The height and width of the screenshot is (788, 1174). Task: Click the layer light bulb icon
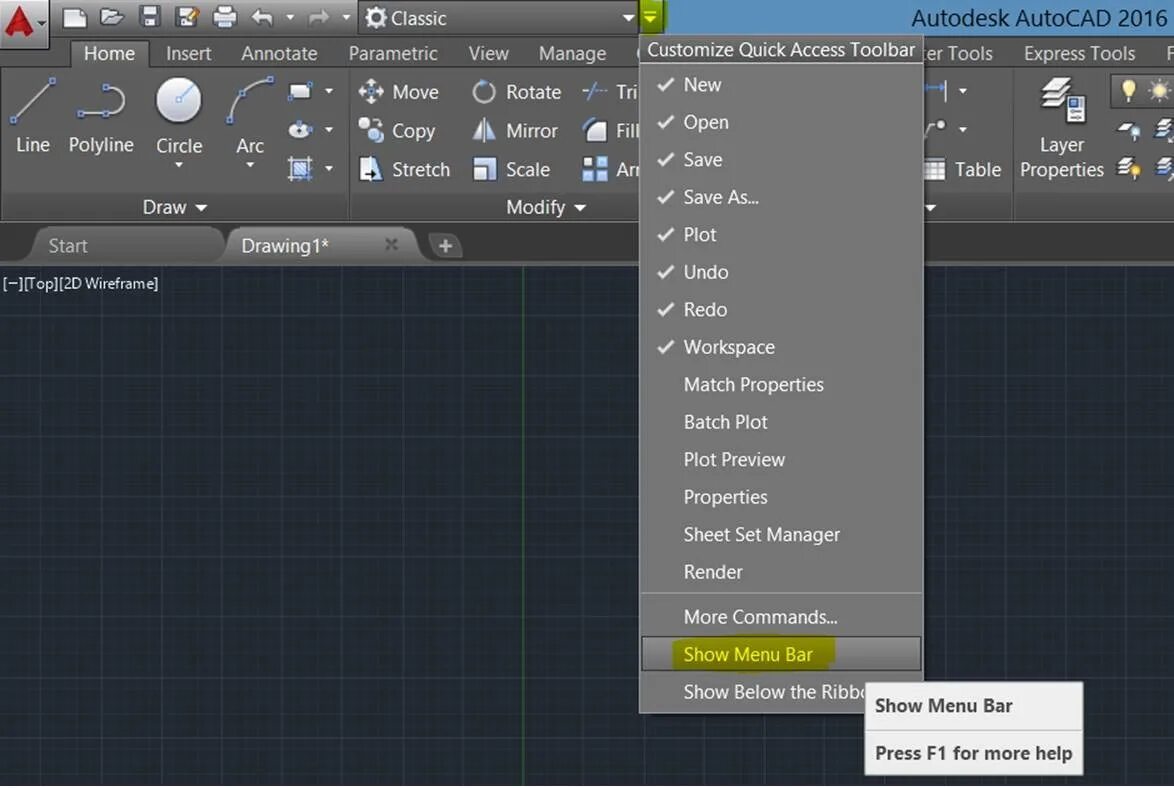coord(1128,90)
